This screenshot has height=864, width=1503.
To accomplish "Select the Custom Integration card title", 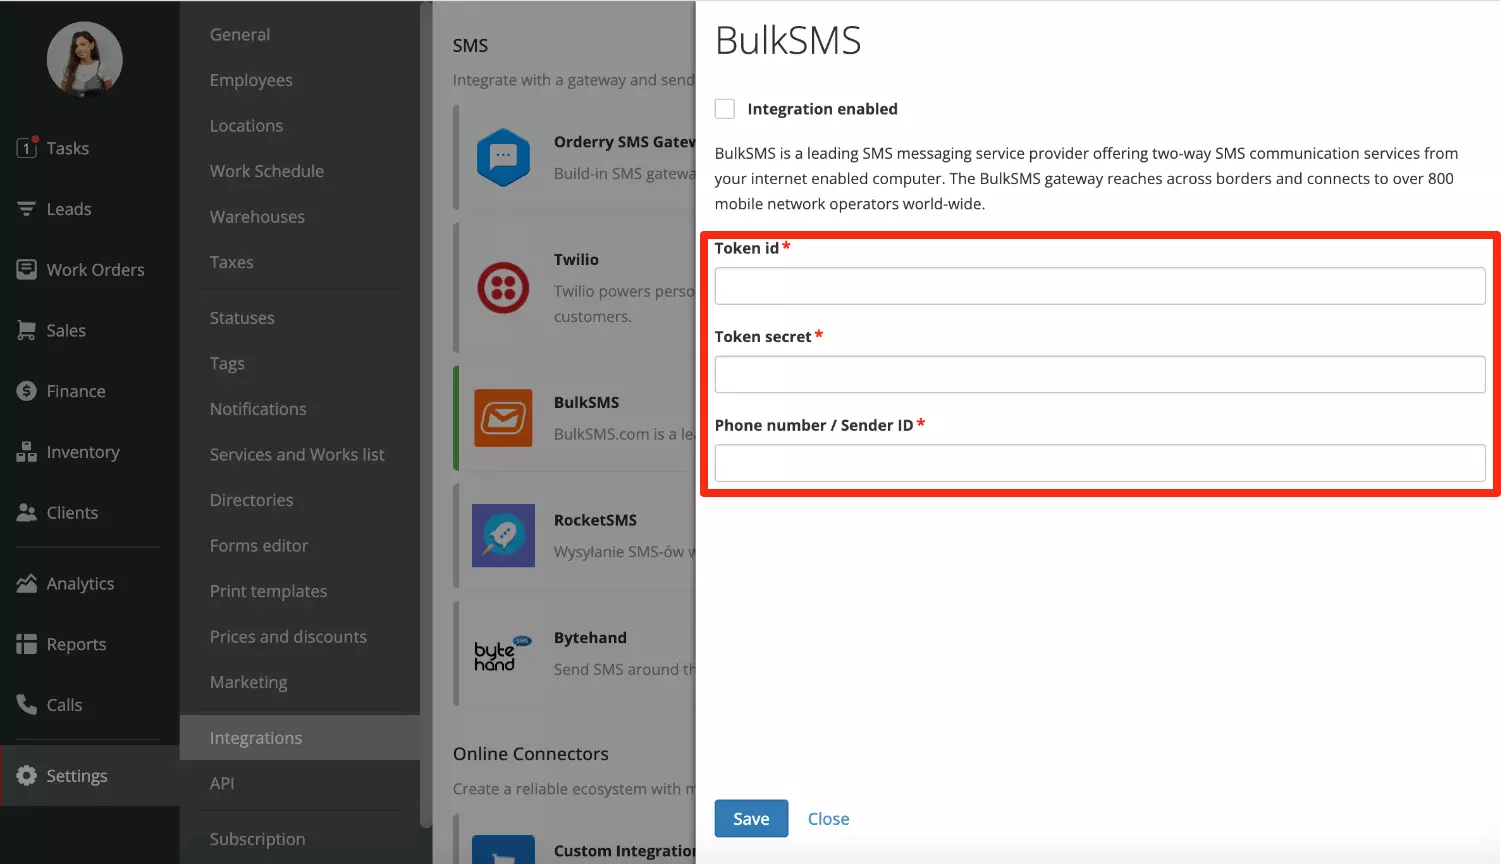I will tap(624, 851).
